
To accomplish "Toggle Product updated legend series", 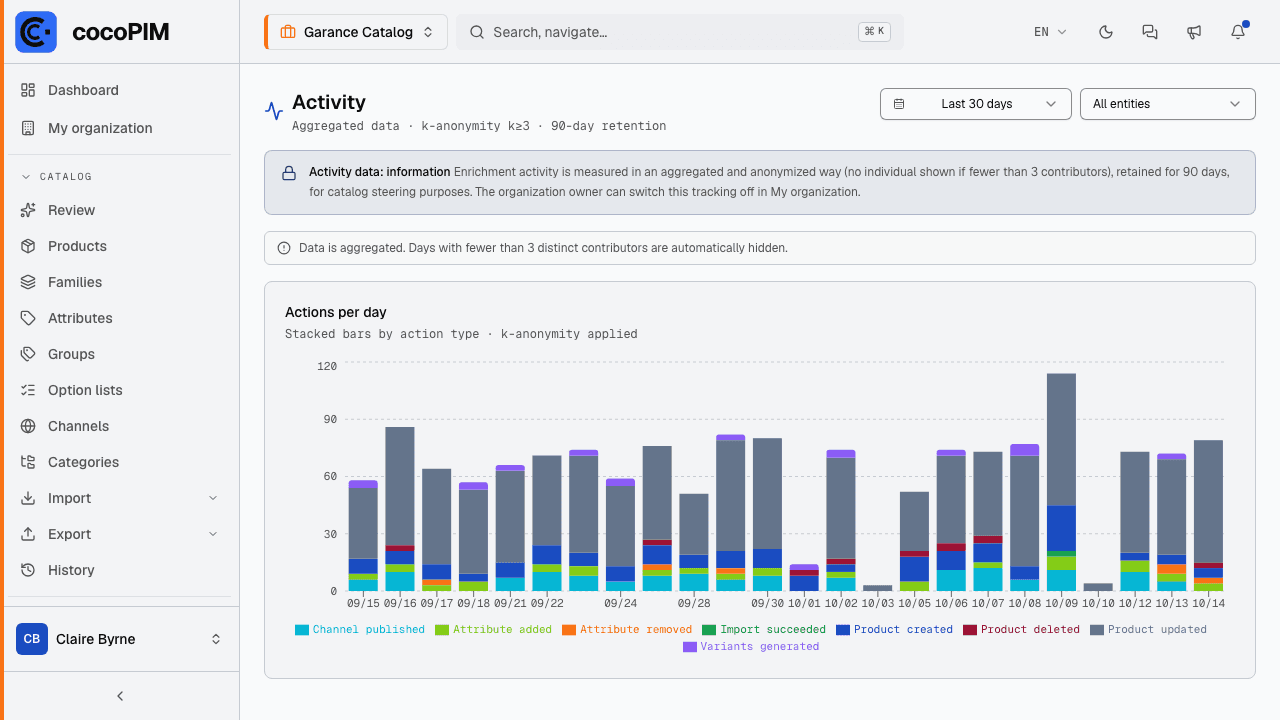I will point(1148,630).
